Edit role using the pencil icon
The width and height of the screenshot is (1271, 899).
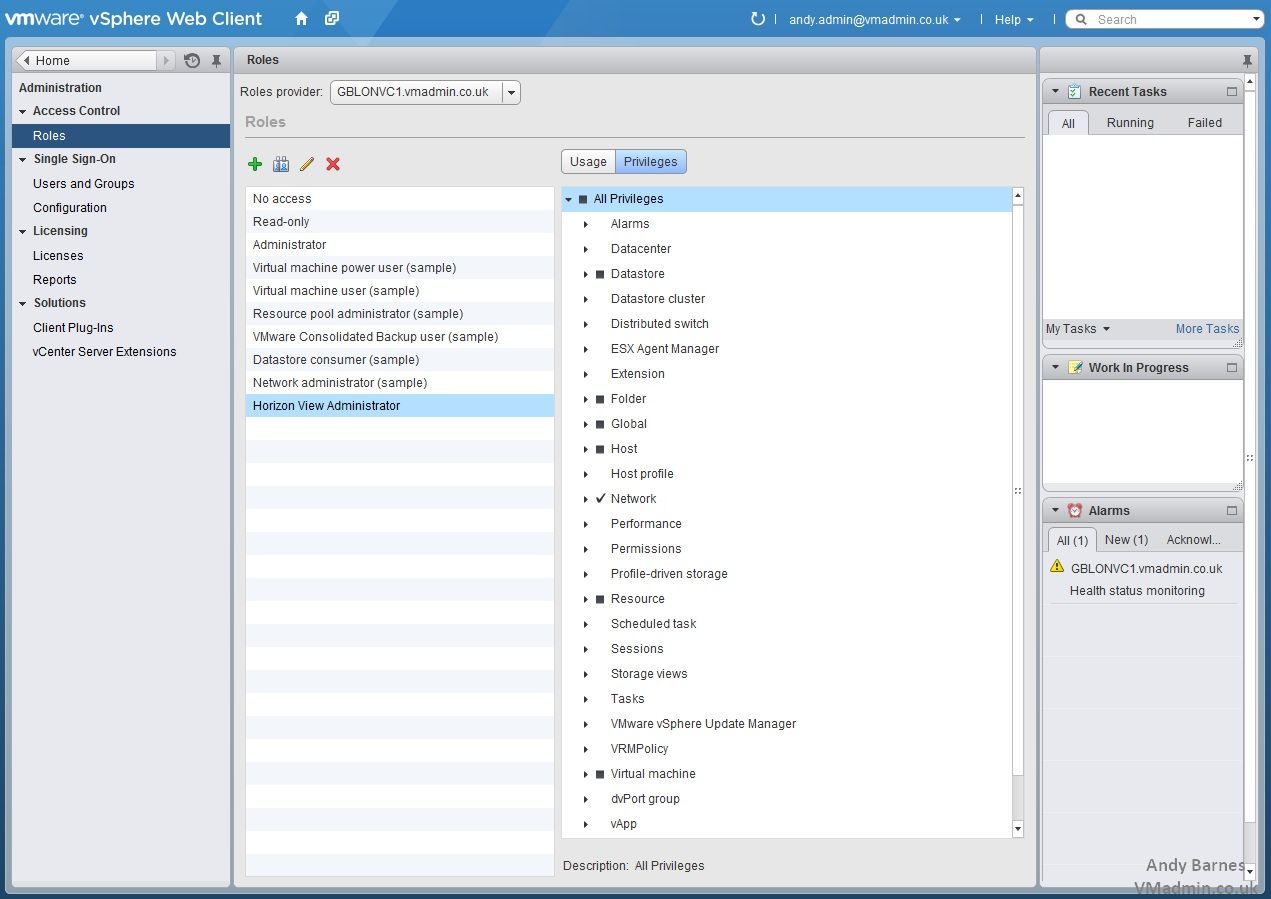[x=307, y=164]
